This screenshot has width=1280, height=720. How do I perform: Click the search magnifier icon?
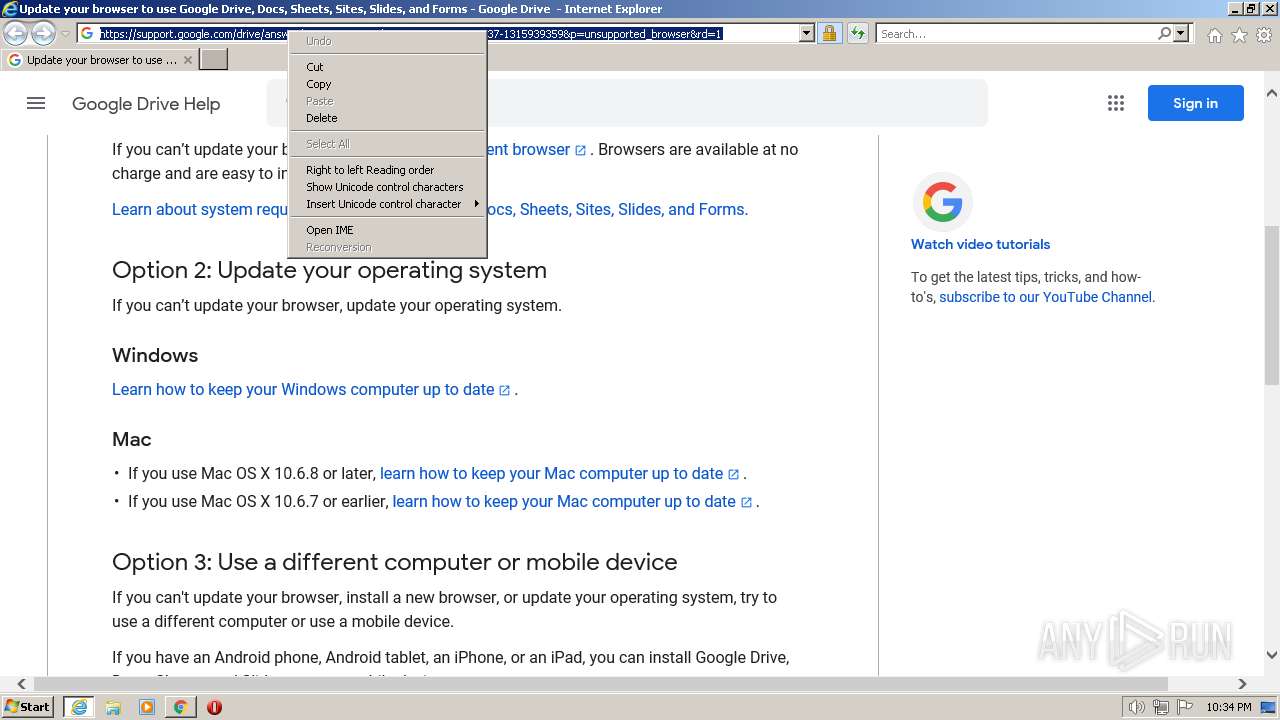click(x=1165, y=34)
